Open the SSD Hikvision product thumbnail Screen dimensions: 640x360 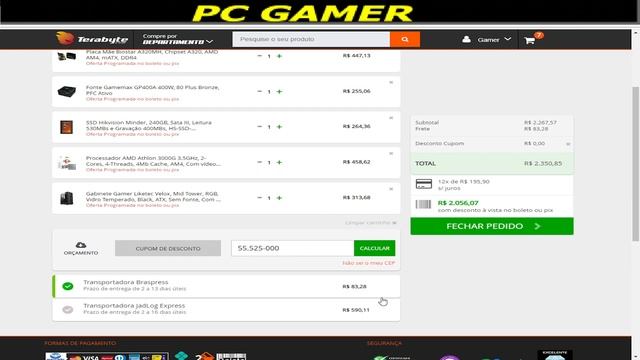point(67,127)
